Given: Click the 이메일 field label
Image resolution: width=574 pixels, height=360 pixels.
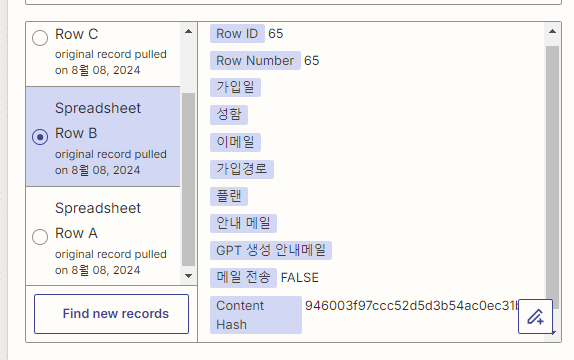Looking at the screenshot, I should coord(235,142).
